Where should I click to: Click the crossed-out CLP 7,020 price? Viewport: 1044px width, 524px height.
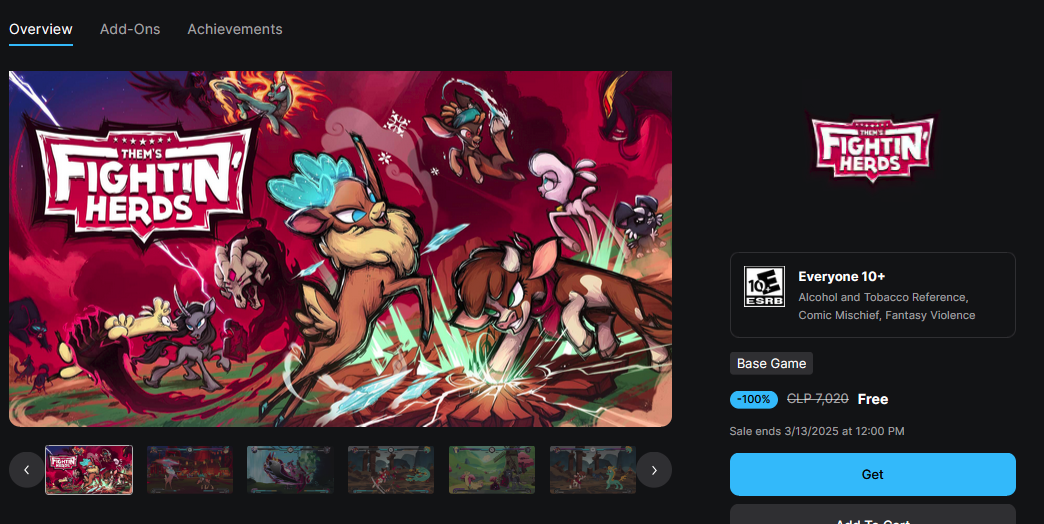point(818,399)
